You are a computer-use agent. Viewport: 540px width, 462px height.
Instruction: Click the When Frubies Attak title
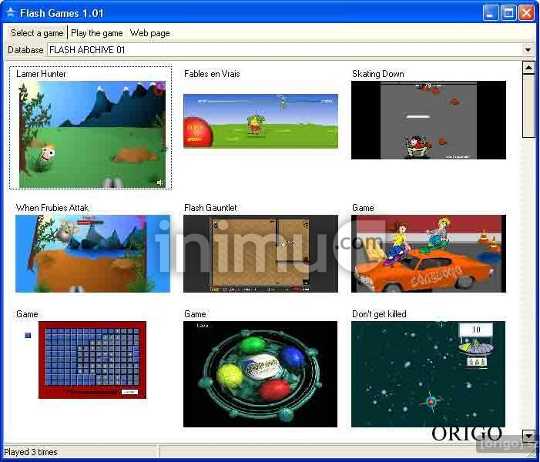pos(52,208)
